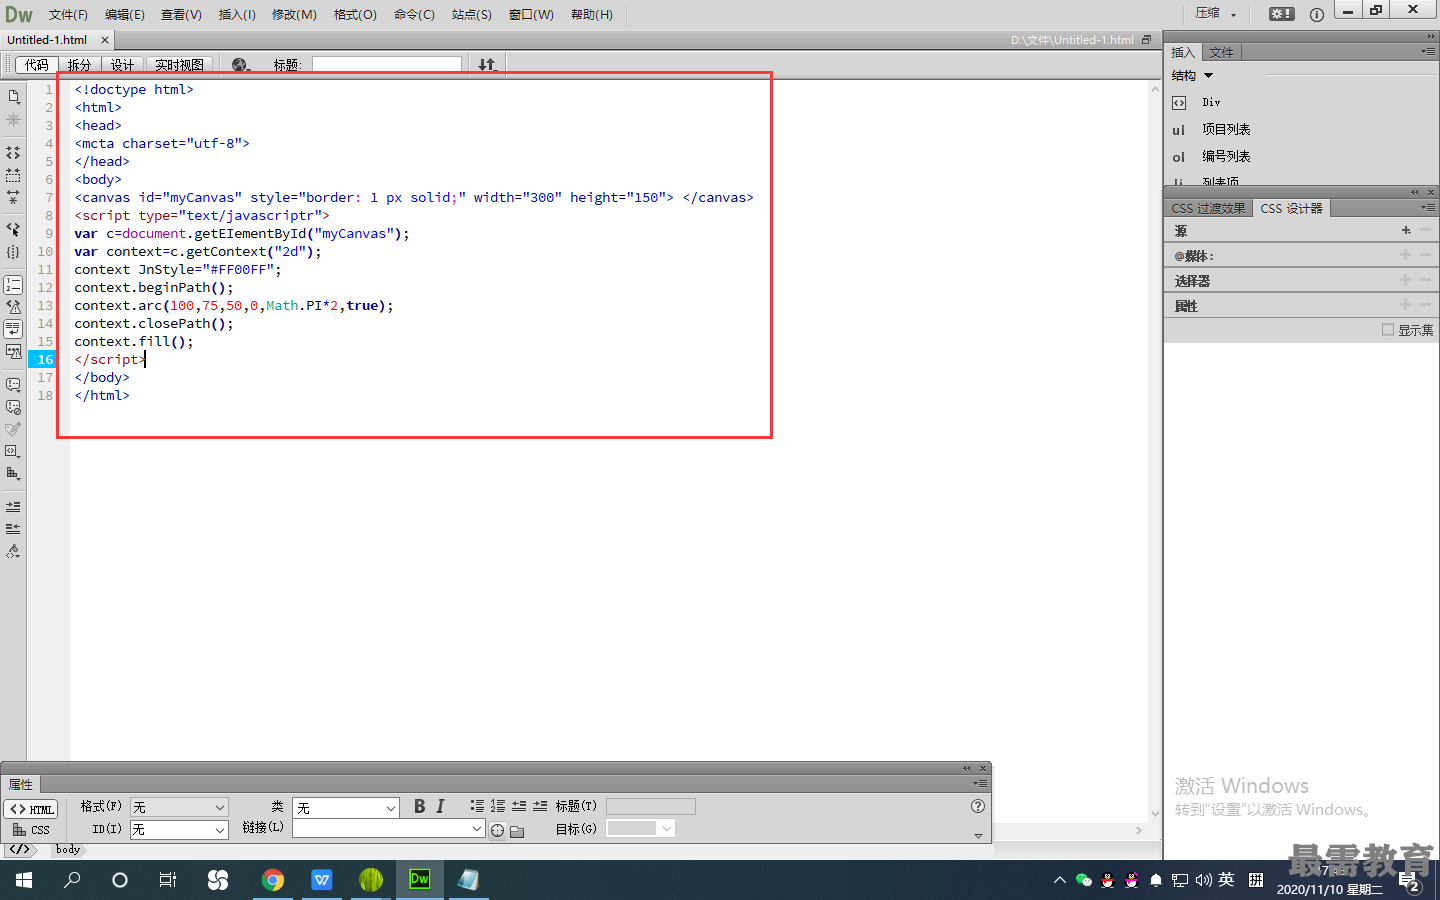Toggle HTML mode in Properties panel
Viewport: 1440px width, 900px height.
point(31,809)
